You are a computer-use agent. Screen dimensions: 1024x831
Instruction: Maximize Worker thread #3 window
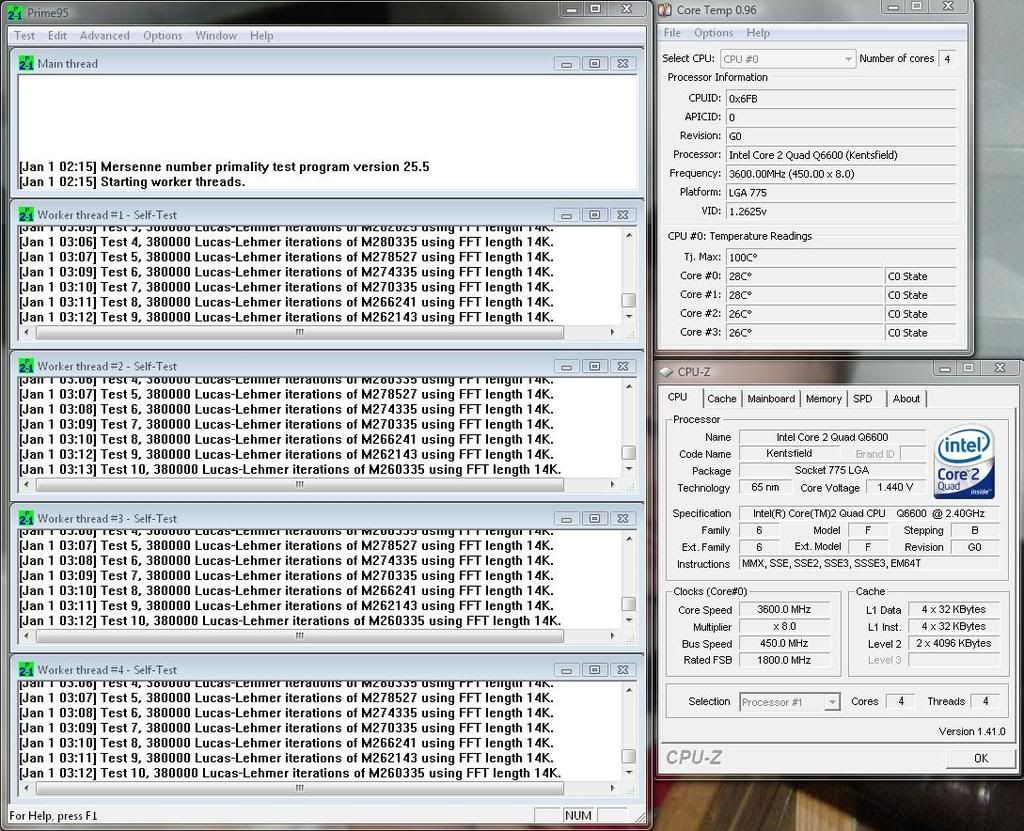click(x=594, y=519)
